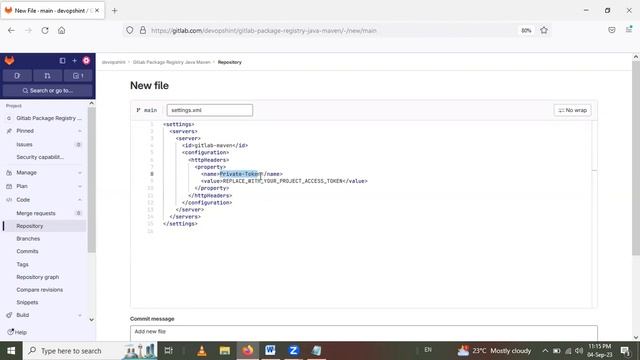
Task: Click the file name field settings.xml
Action: (x=210, y=110)
